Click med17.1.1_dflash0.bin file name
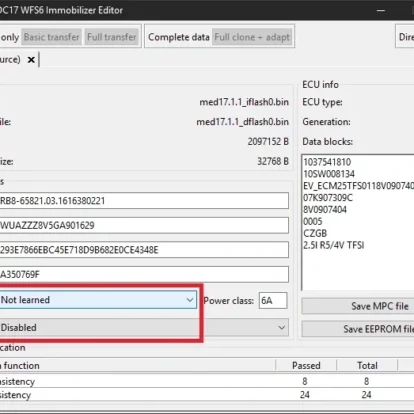This screenshot has height=414, width=414. tap(243, 122)
